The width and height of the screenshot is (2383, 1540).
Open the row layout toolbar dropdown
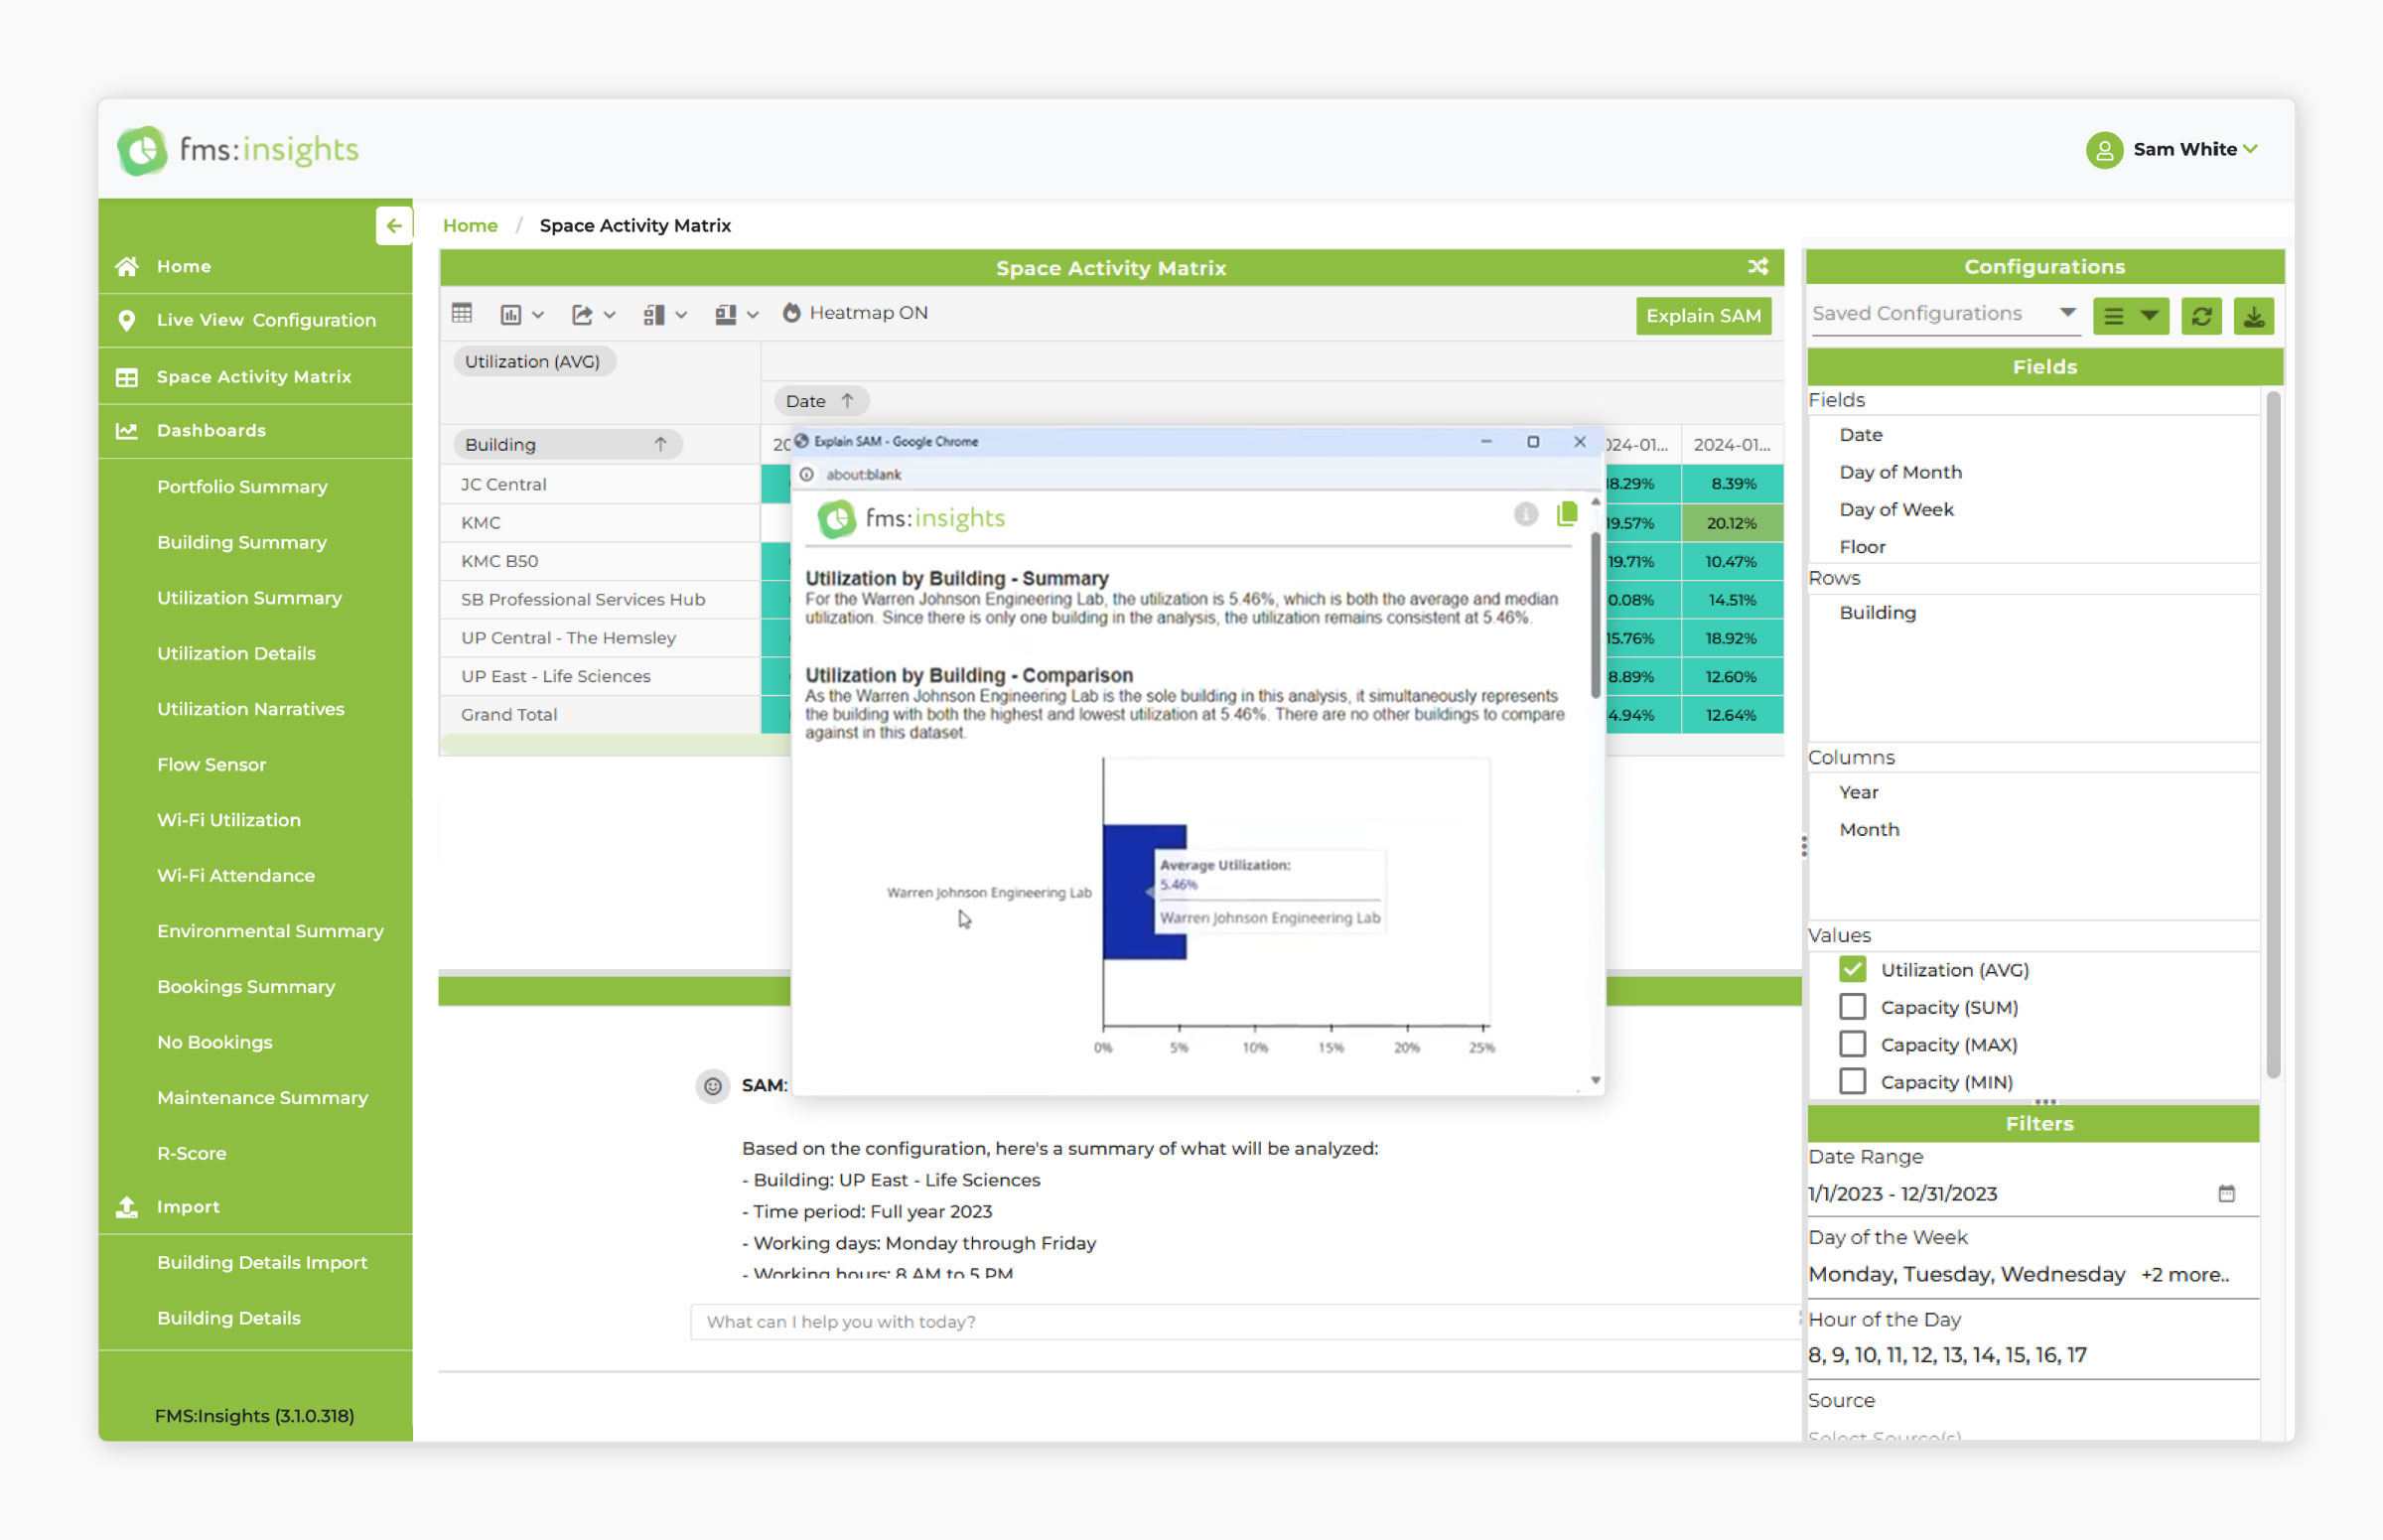pos(665,315)
